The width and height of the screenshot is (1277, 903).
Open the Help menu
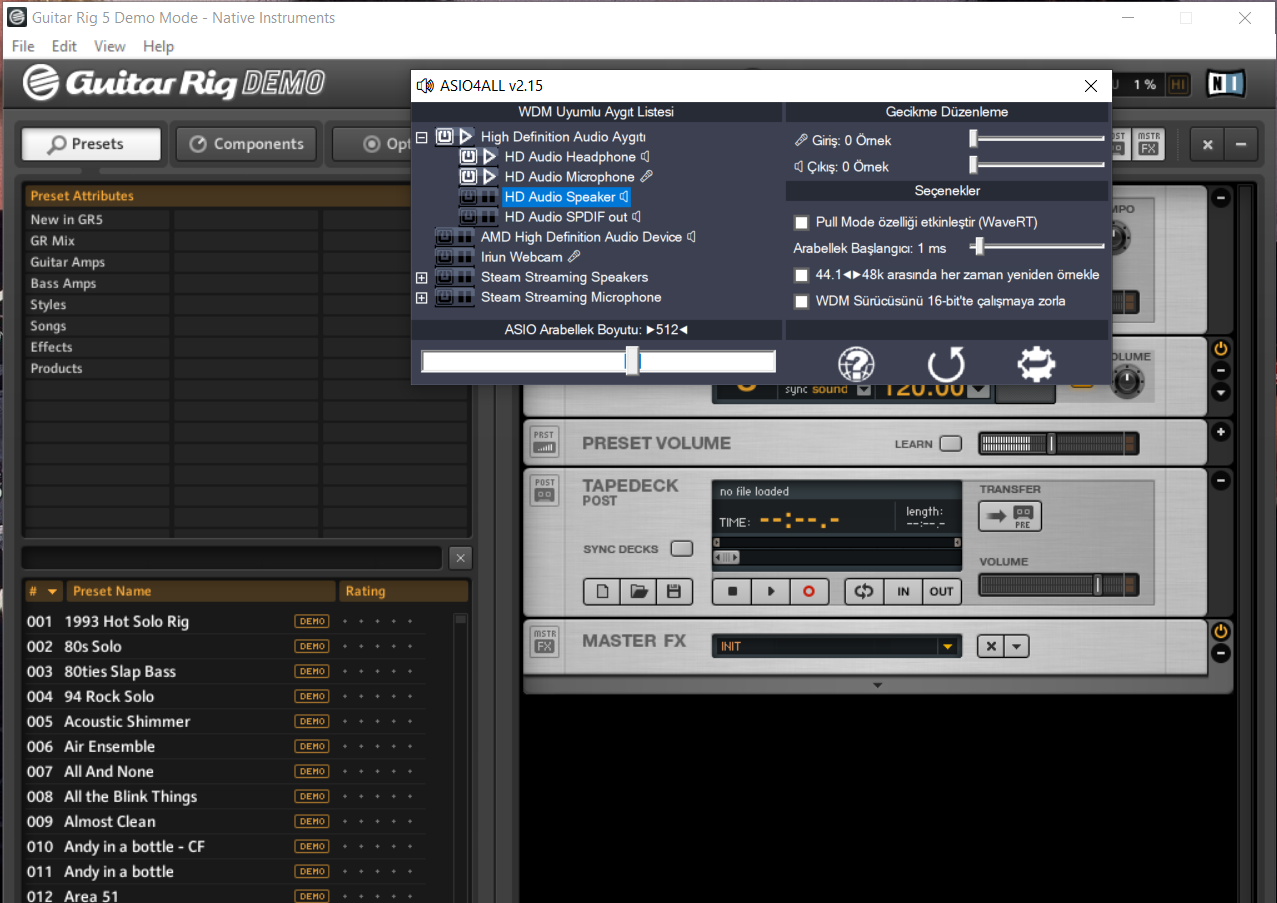coord(158,46)
